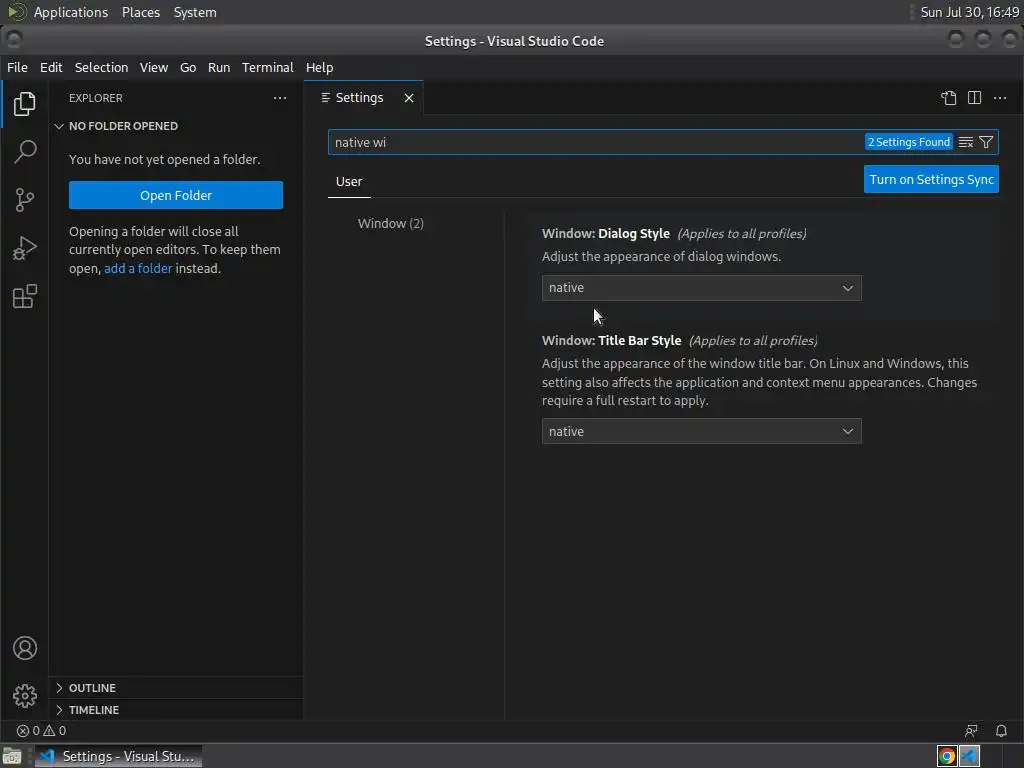Click show desktop icon in bottom panel

coord(12,756)
